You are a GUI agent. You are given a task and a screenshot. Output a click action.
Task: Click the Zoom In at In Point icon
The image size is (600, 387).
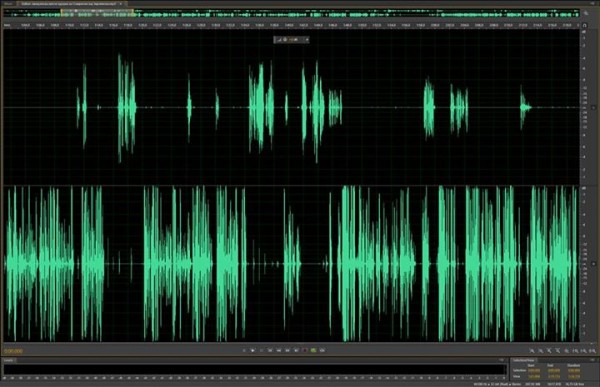coord(576,350)
